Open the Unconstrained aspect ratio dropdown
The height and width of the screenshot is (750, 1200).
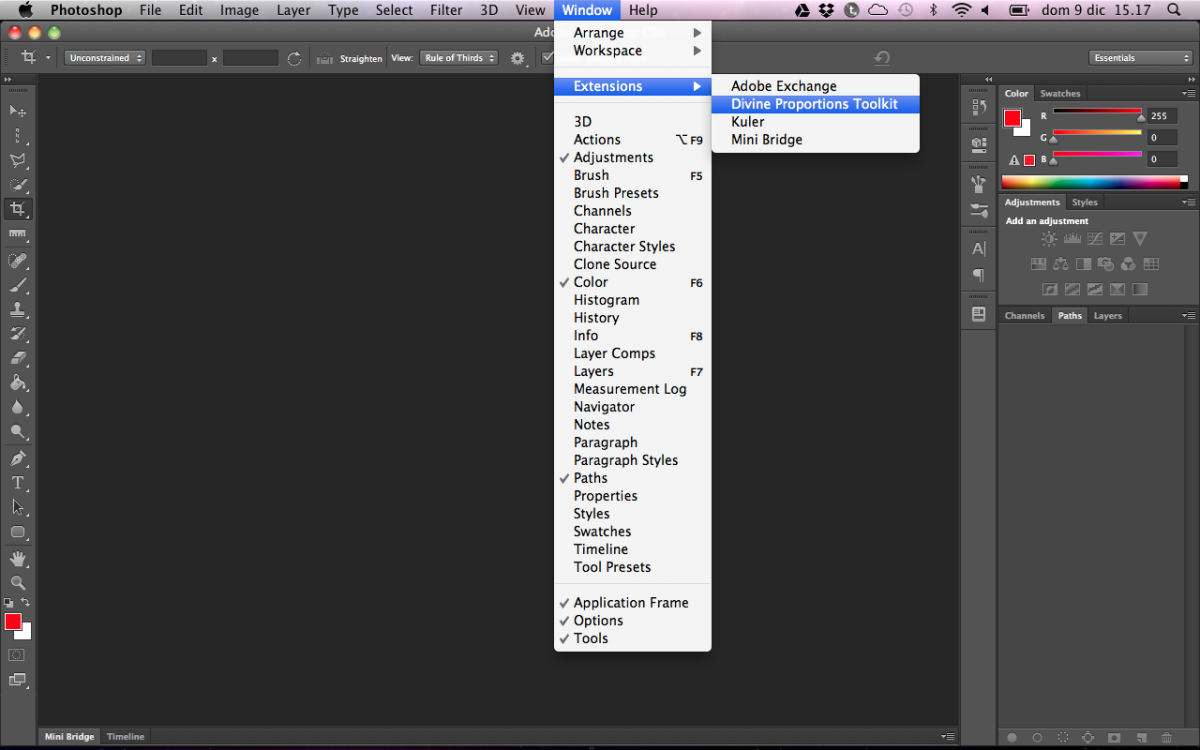(x=105, y=58)
